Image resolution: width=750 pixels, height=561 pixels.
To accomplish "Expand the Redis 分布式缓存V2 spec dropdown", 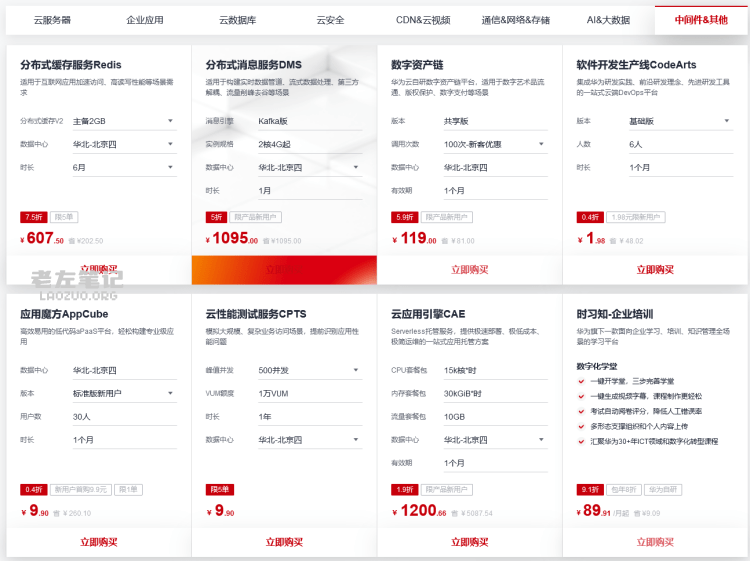I will point(171,121).
